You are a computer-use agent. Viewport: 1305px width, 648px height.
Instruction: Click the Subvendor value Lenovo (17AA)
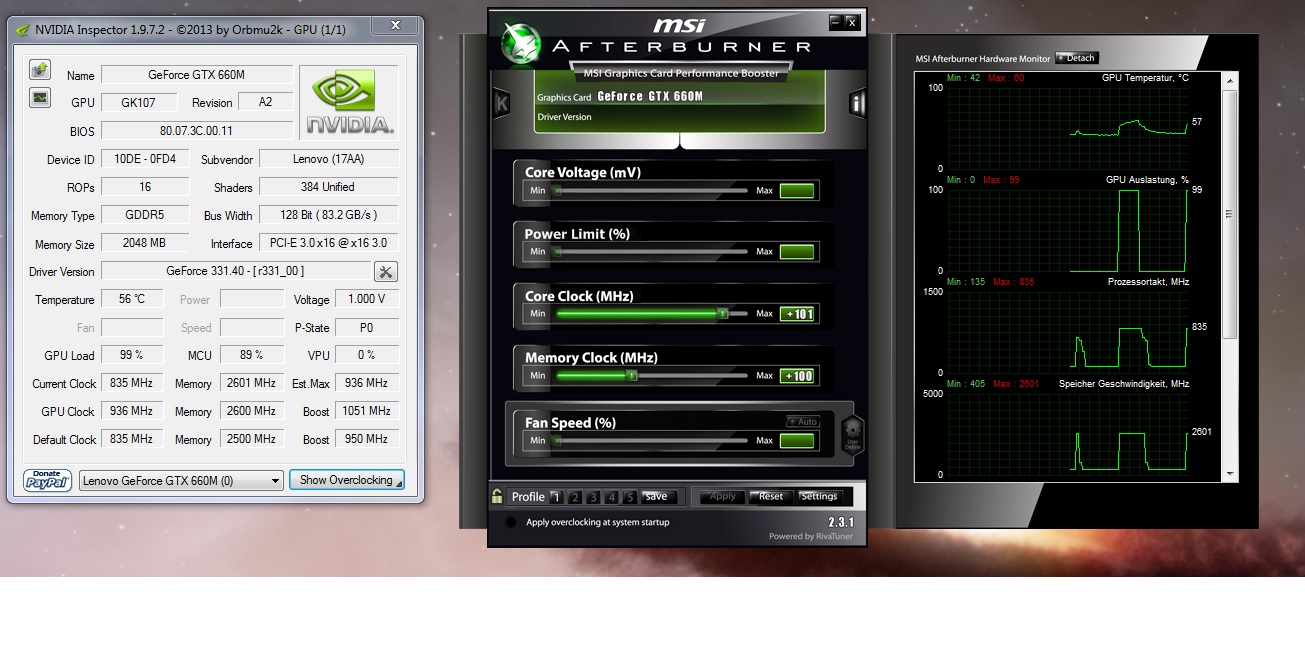coord(329,158)
